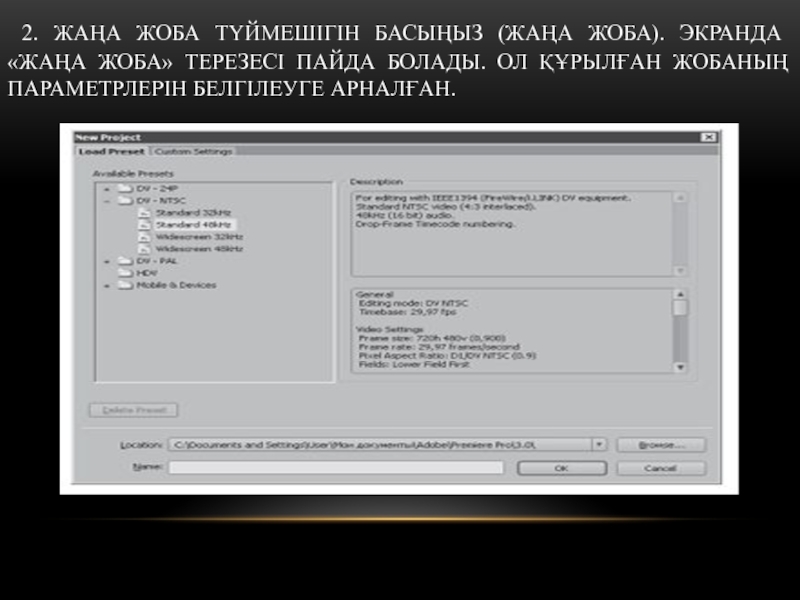Screen dimensions: 800x600
Task: Select the DV - NTSC label
Action: pos(161,201)
